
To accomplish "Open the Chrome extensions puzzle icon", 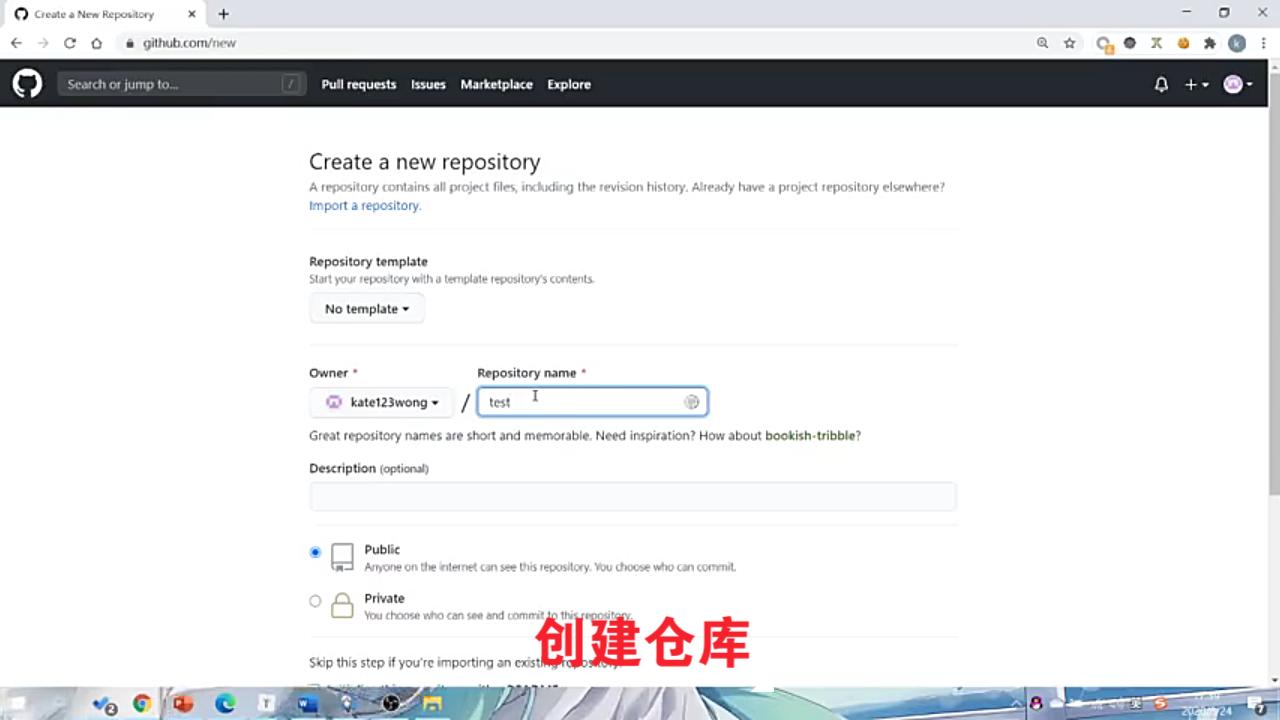I will point(1210,43).
